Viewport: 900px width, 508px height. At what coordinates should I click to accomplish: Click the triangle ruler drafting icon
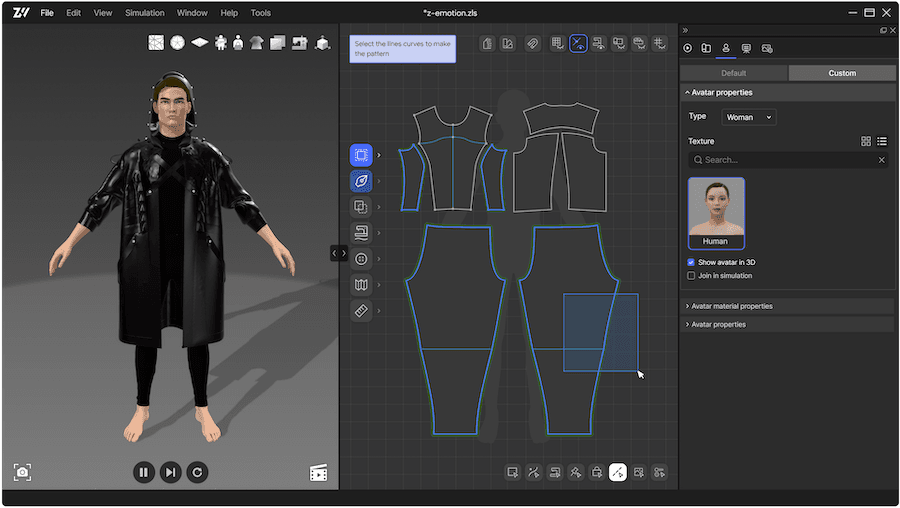[x=508, y=43]
